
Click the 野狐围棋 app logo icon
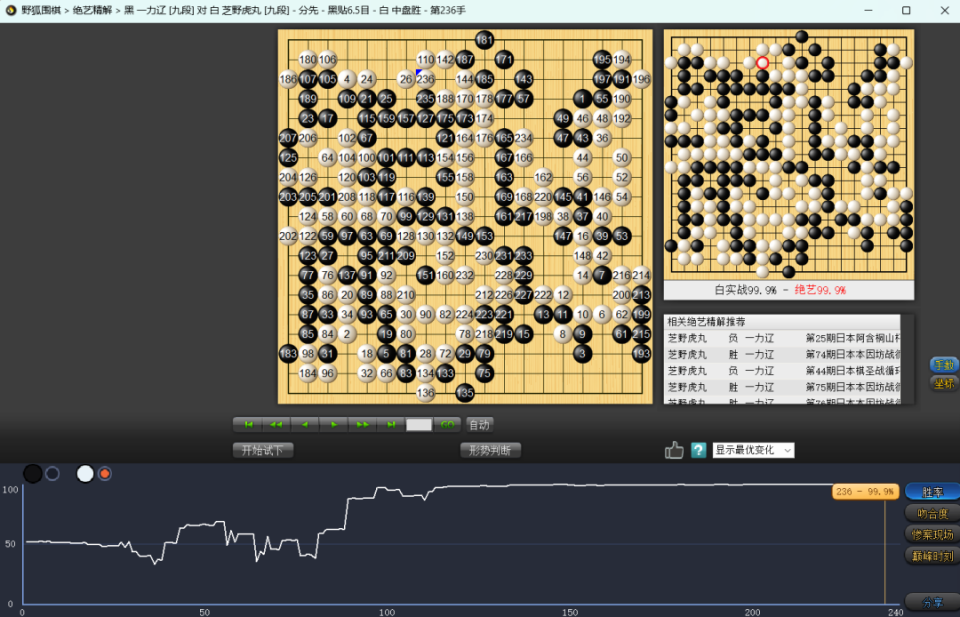(x=10, y=10)
